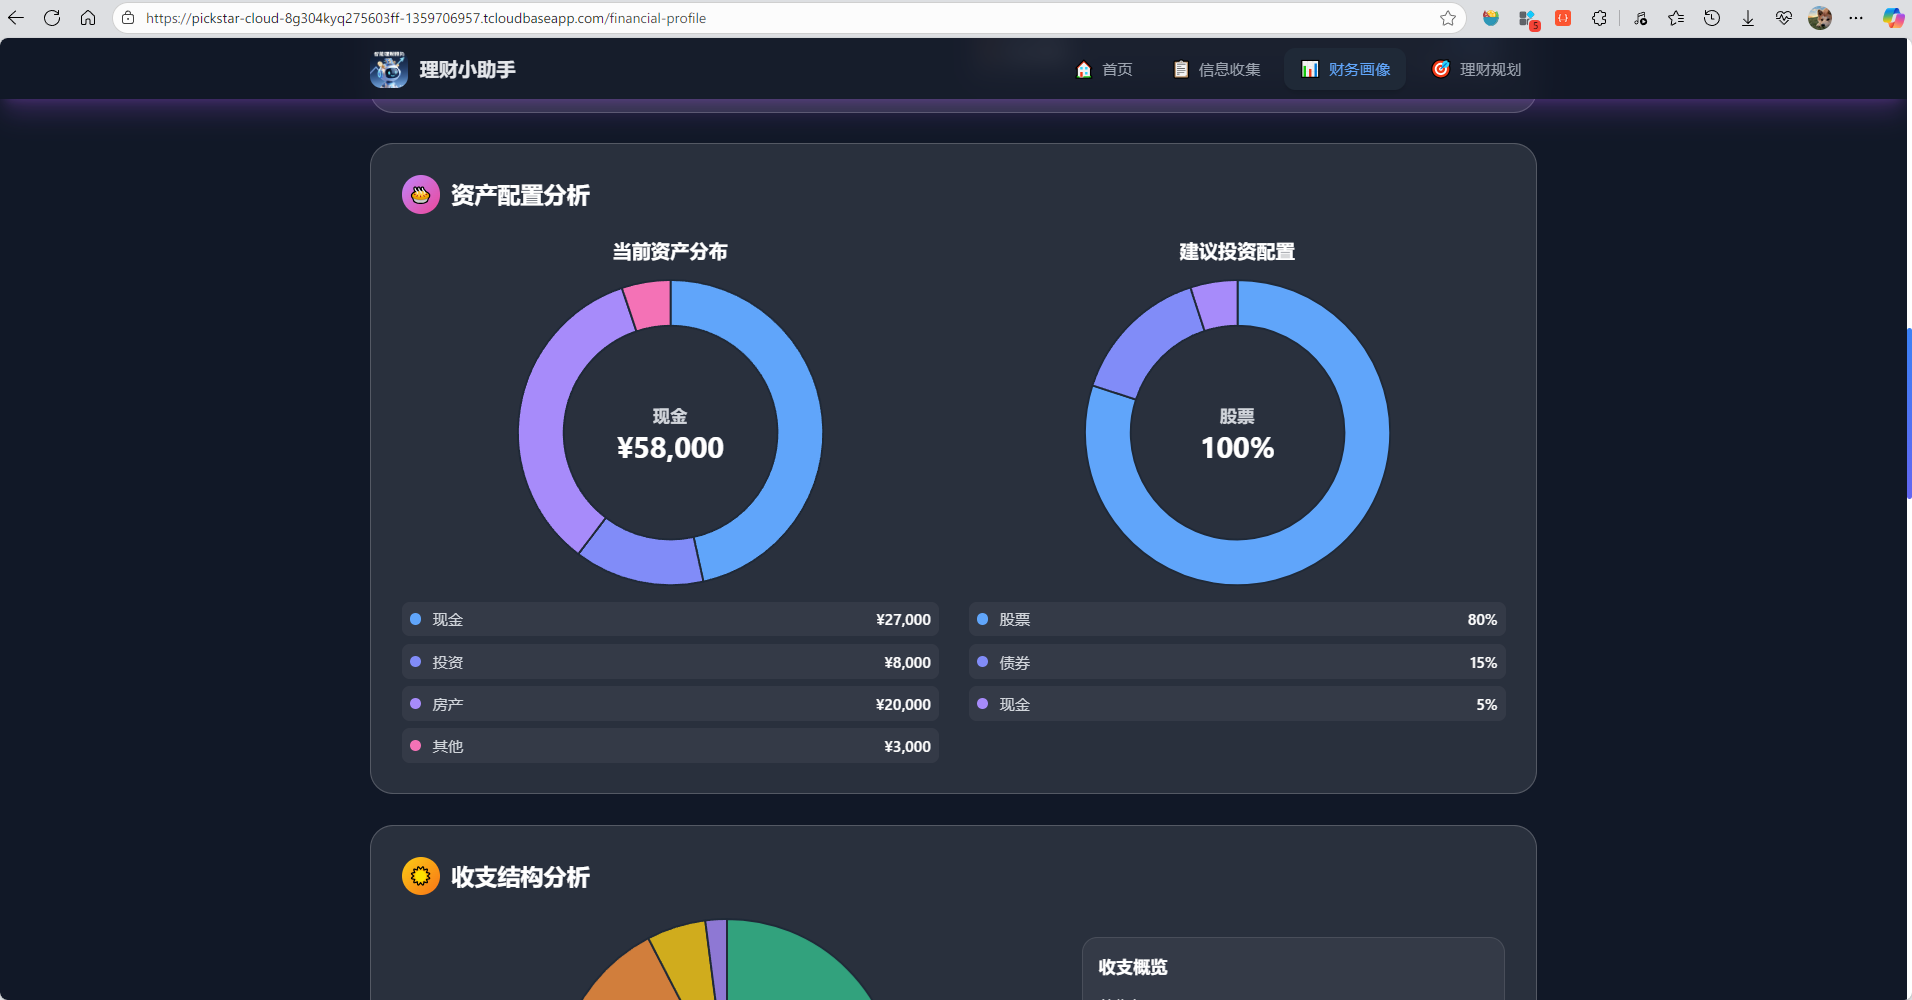This screenshot has height=1000, width=1912.
Task: Click the browser address bar URL
Action: point(426,18)
